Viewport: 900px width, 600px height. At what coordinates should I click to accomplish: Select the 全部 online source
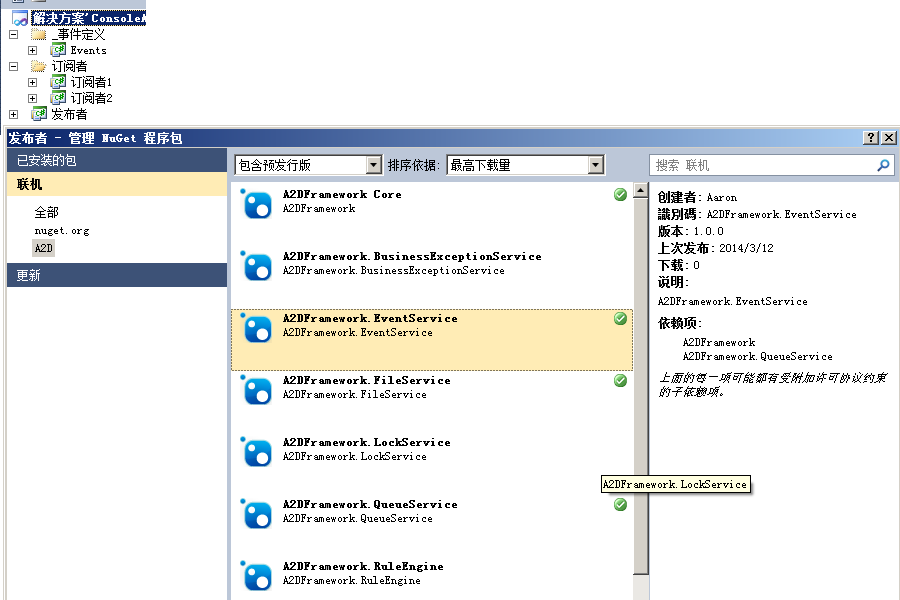[x=46, y=212]
